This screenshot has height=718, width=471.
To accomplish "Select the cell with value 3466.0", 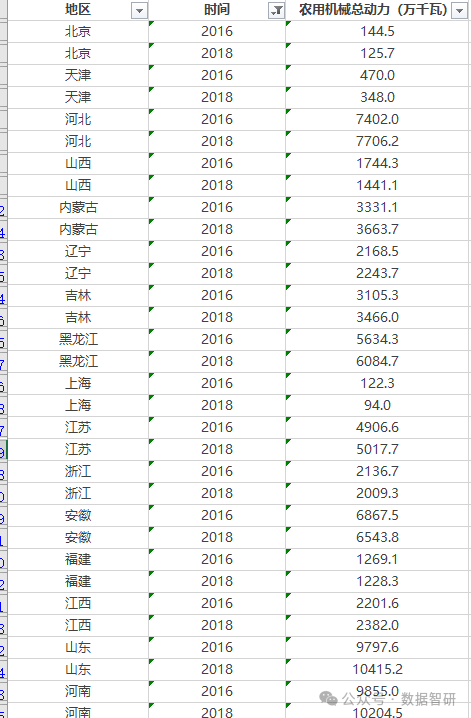I will pyautogui.click(x=377, y=317).
